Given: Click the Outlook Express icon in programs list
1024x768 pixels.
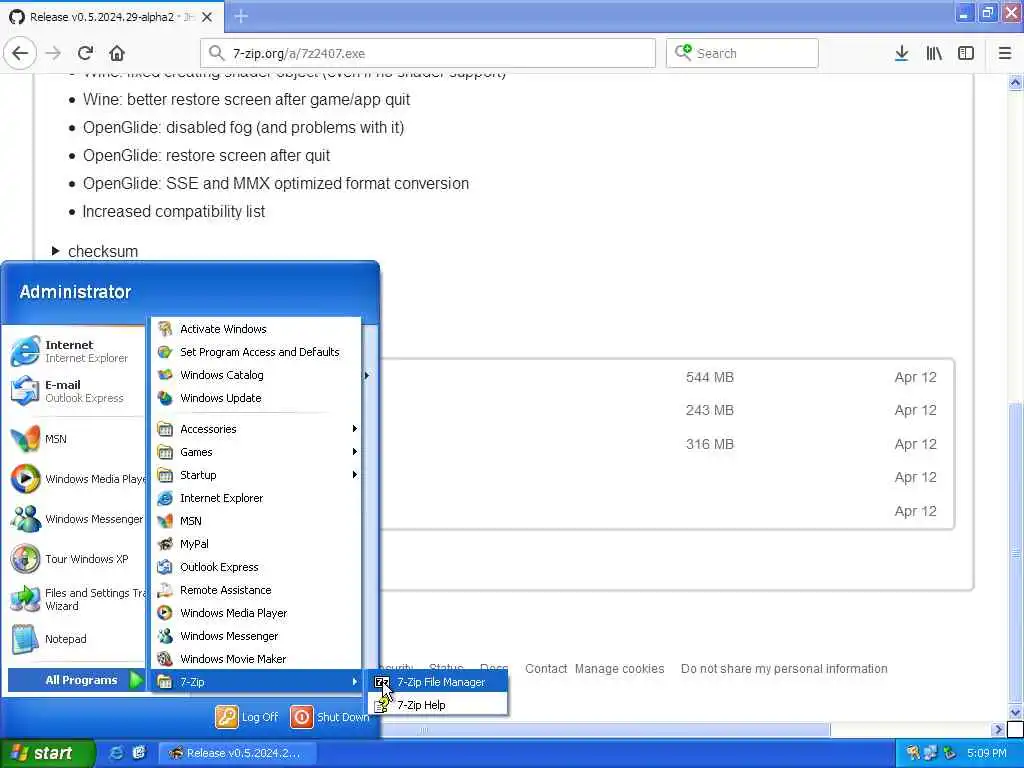Looking at the screenshot, I should (165, 567).
